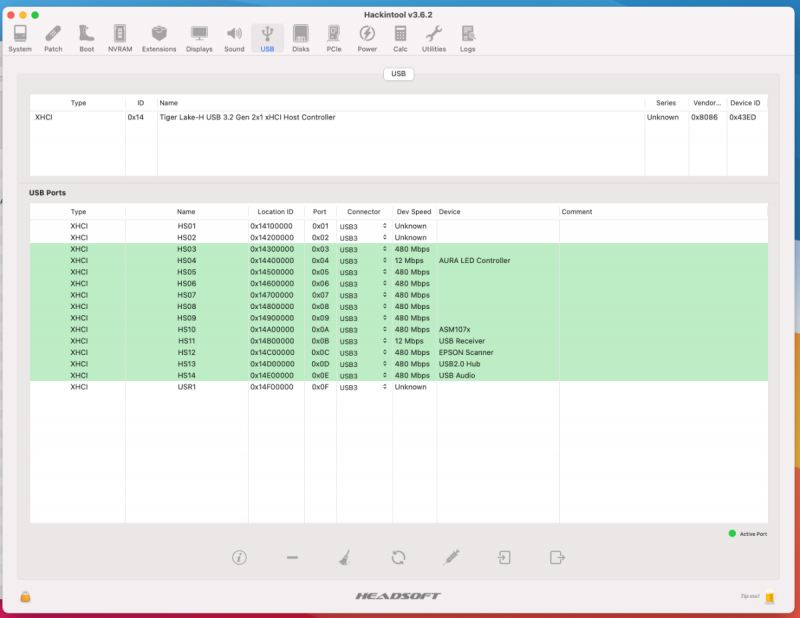The image size is (800, 618).
Task: Open connector dropdown for HS01
Action: 364,226
